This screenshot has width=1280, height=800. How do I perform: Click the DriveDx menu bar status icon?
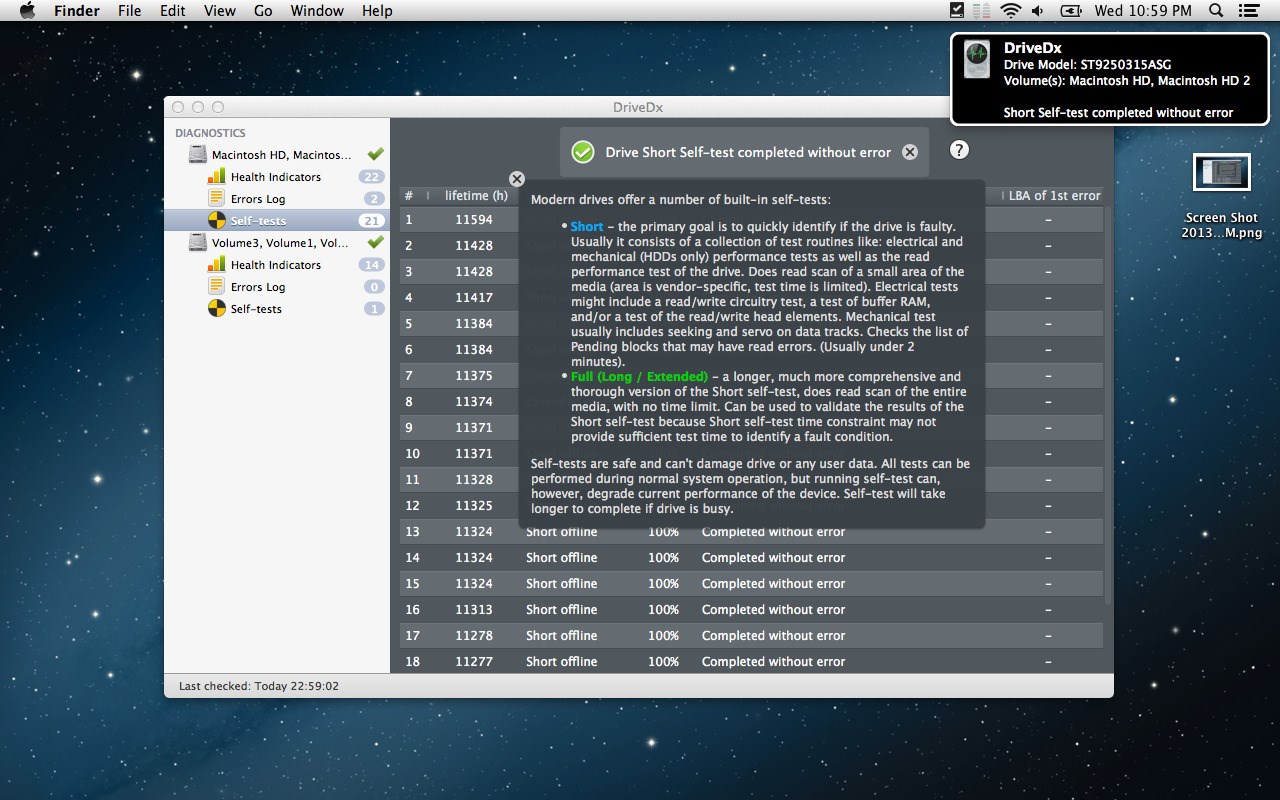click(x=957, y=11)
